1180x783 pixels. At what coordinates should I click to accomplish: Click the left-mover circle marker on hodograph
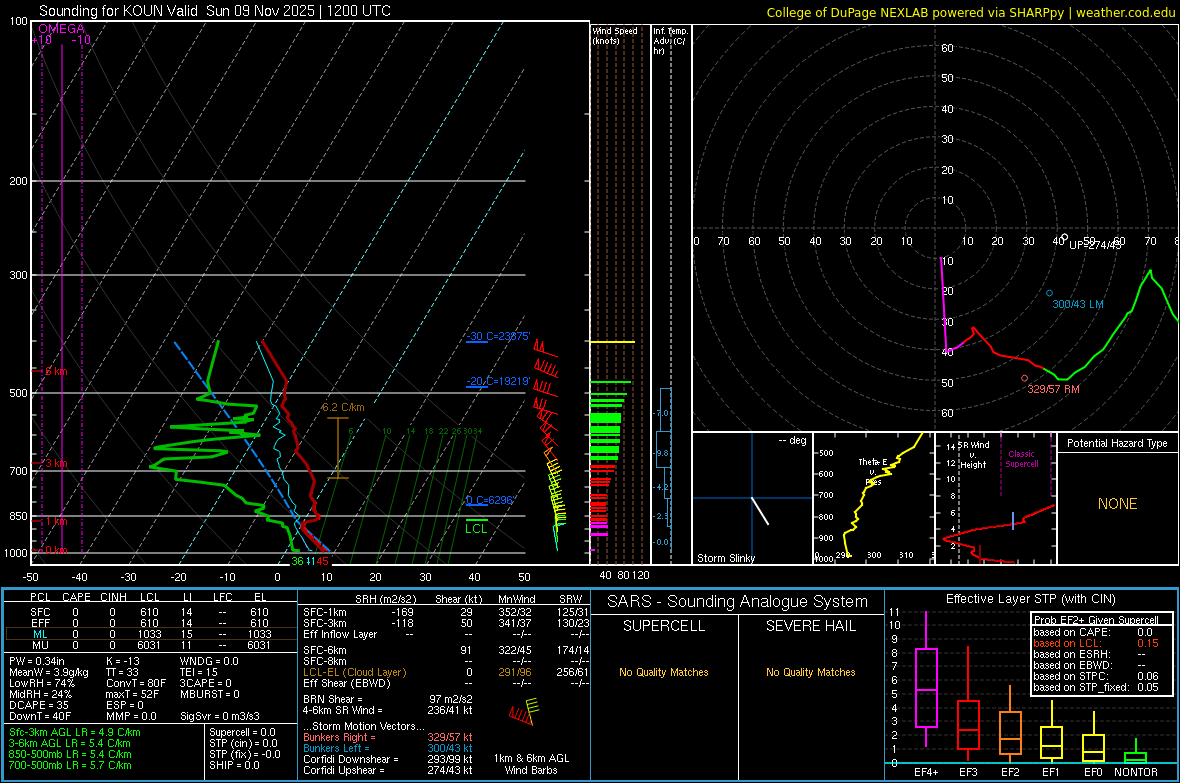point(1050,293)
